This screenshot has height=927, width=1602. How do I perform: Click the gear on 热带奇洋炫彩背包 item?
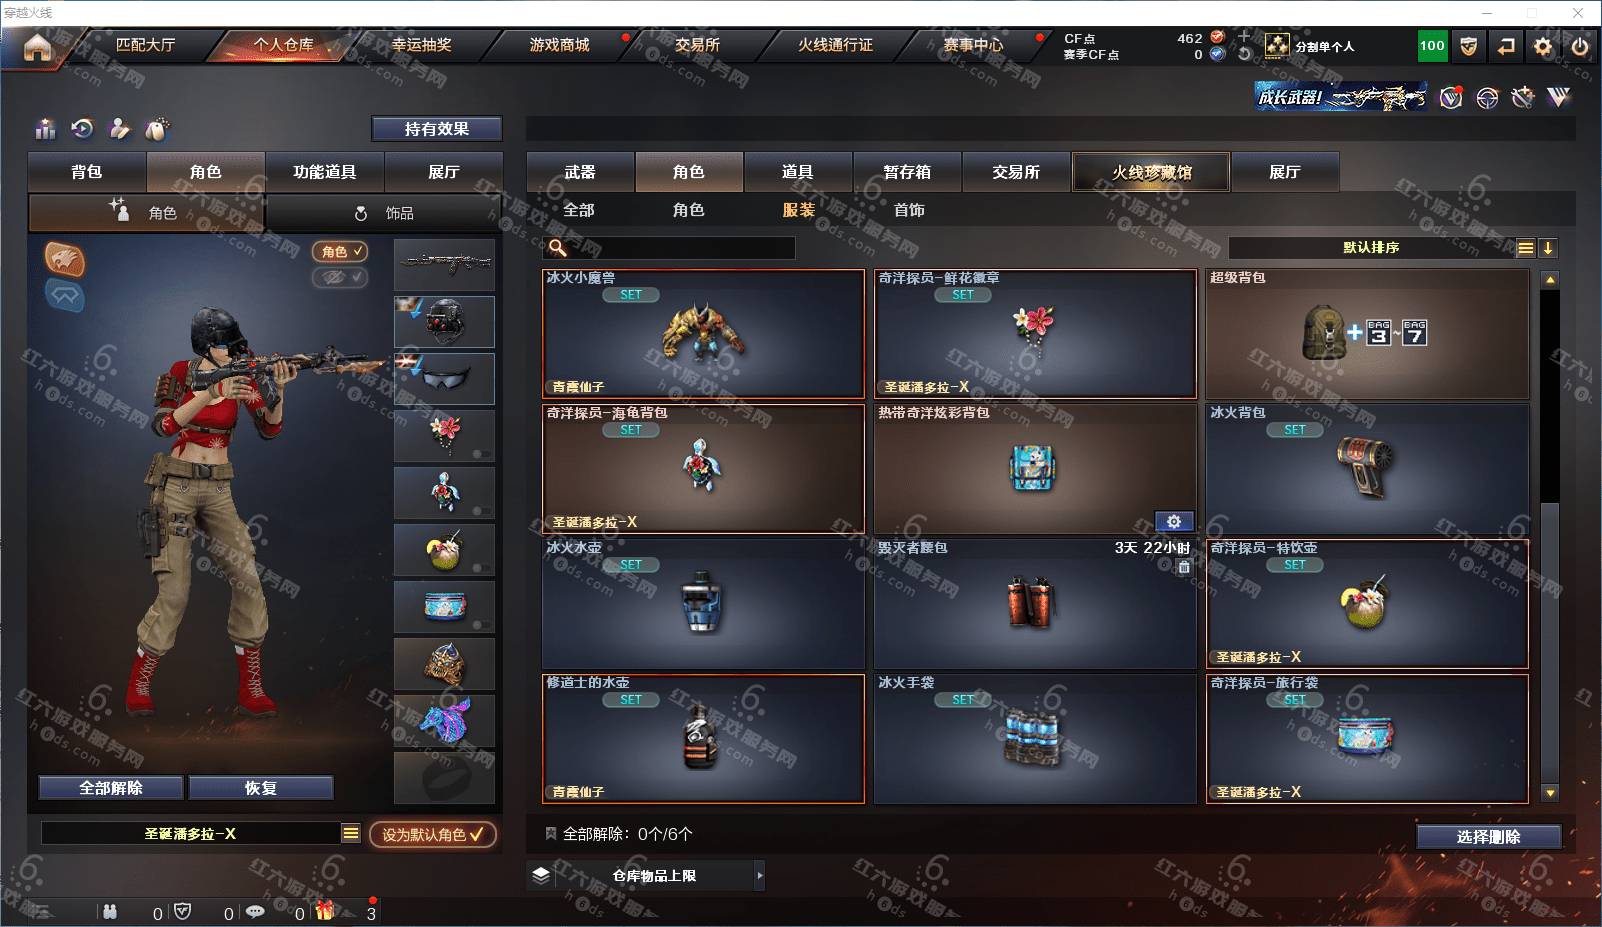pyautogui.click(x=1174, y=521)
